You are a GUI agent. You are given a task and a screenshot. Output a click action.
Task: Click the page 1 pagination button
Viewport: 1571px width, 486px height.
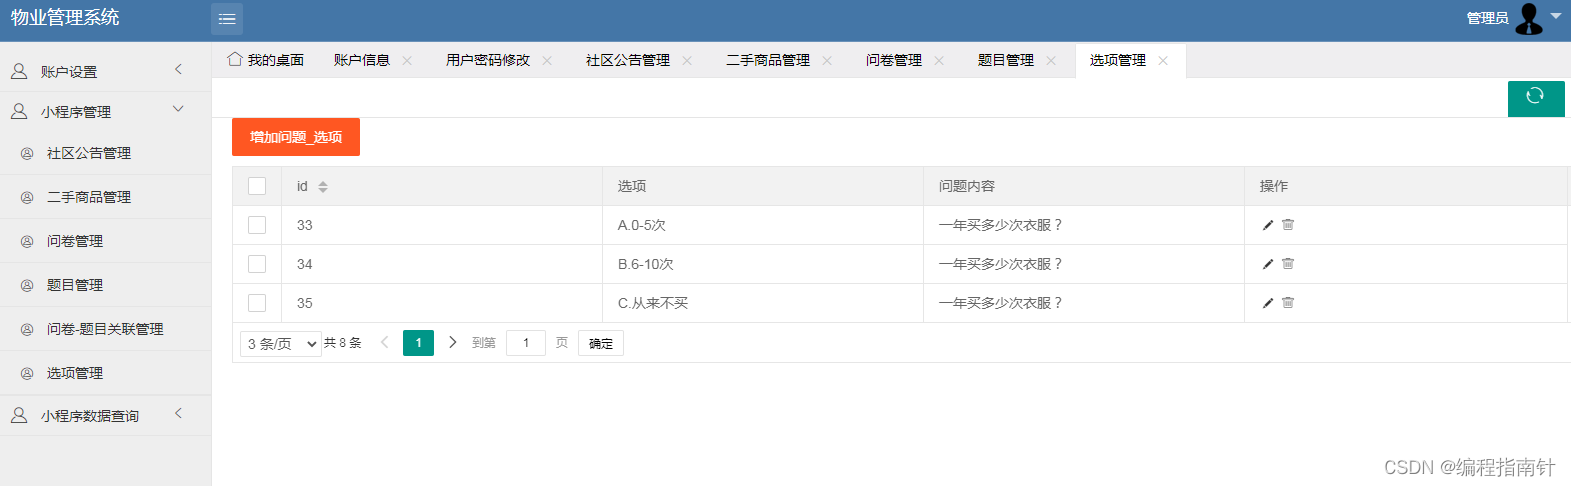point(418,343)
